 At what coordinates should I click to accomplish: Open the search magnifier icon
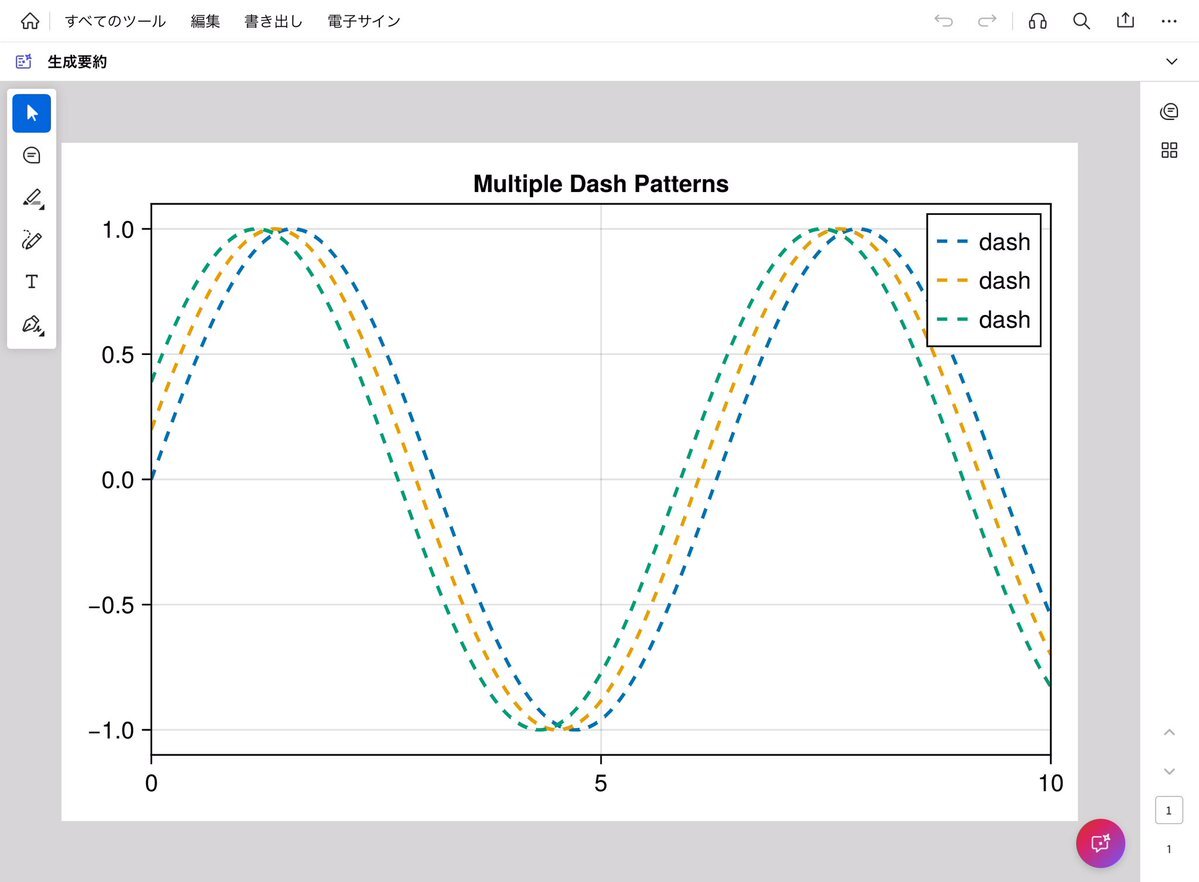tap(1081, 21)
